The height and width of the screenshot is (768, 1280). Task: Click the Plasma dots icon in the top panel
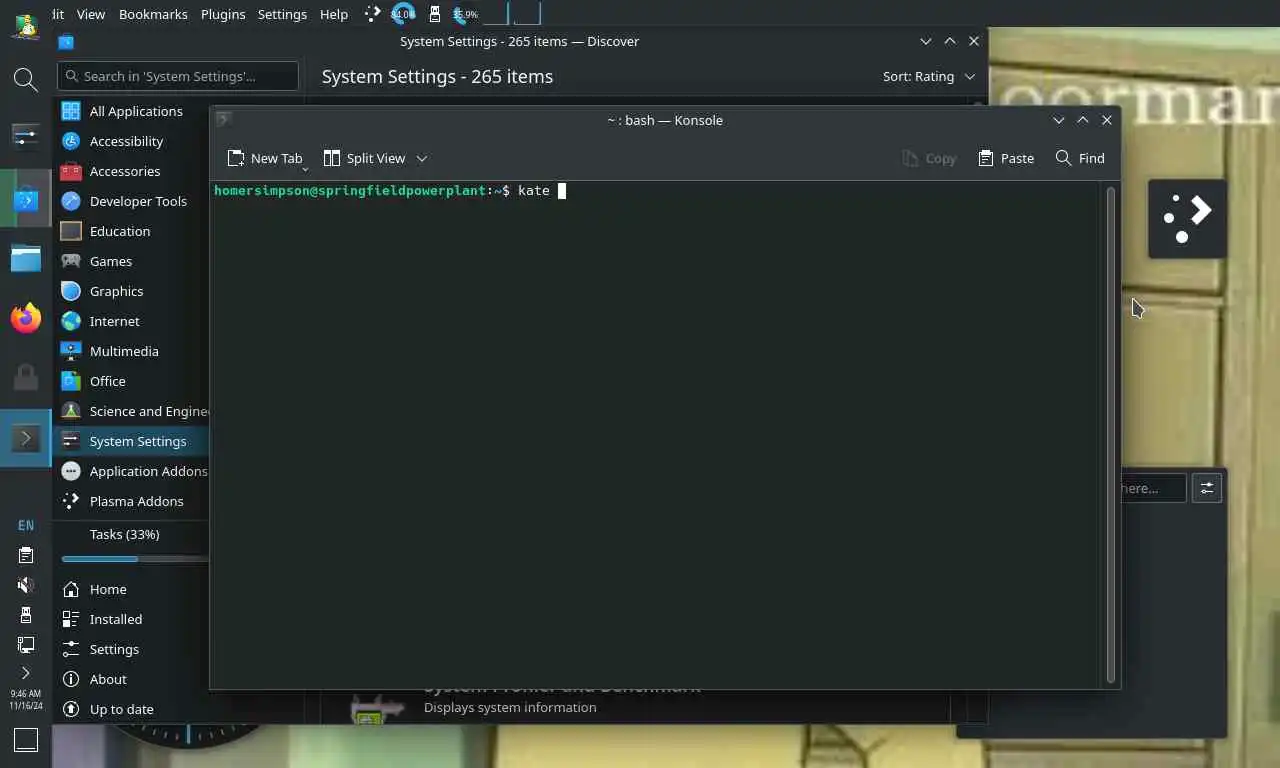click(x=372, y=14)
